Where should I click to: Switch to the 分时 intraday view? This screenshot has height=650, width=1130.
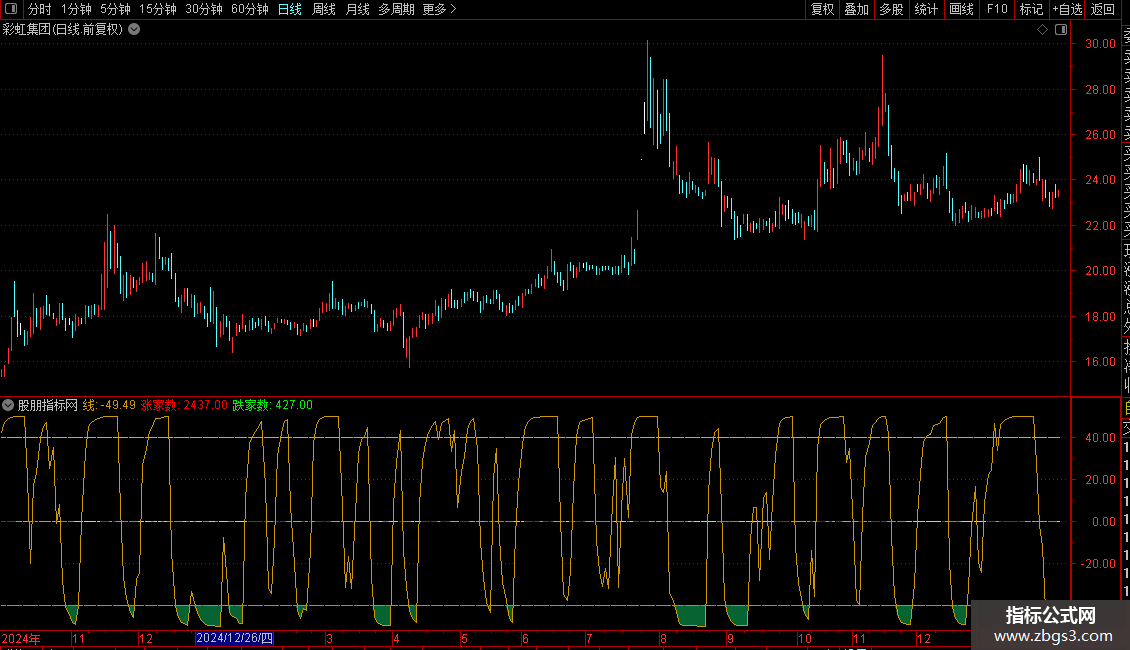[x=40, y=9]
